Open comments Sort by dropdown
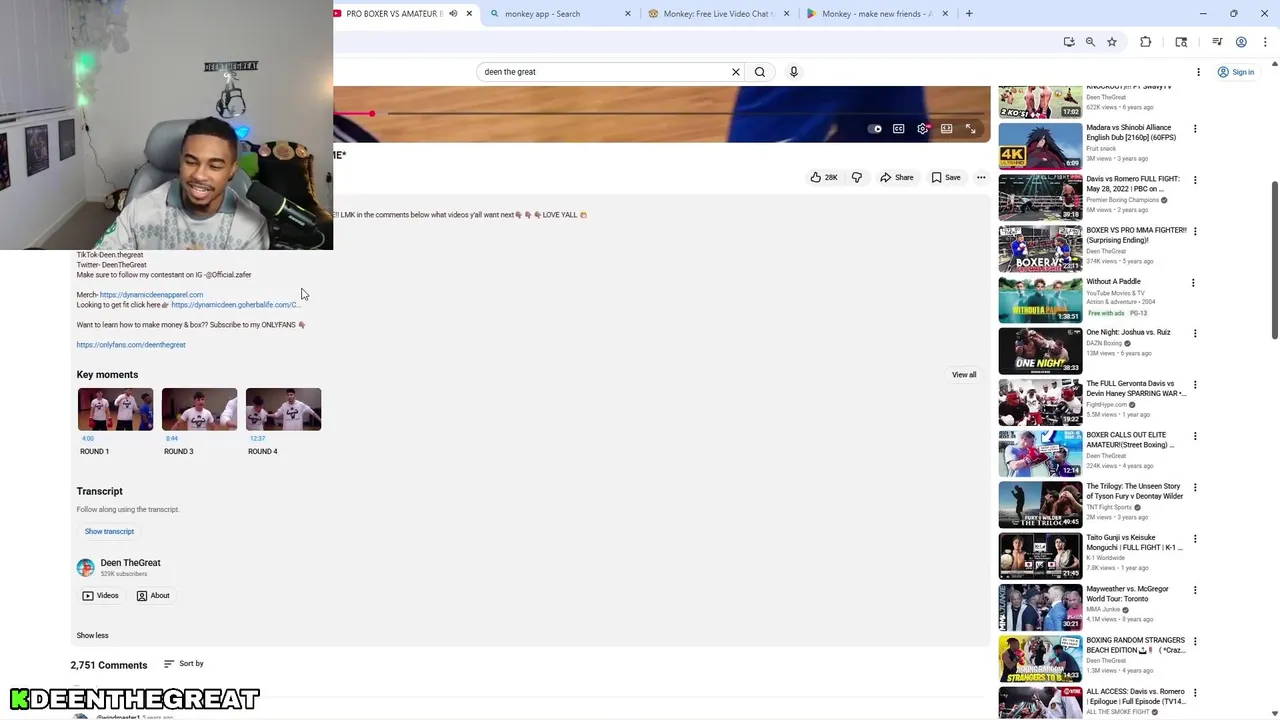 point(183,664)
